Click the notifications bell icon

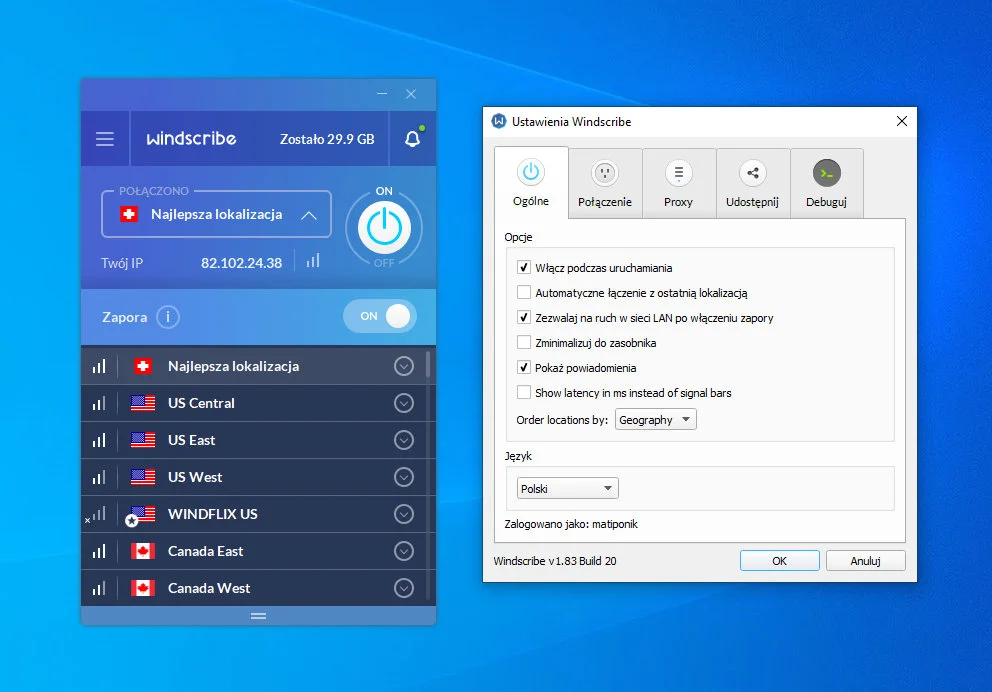pos(412,139)
